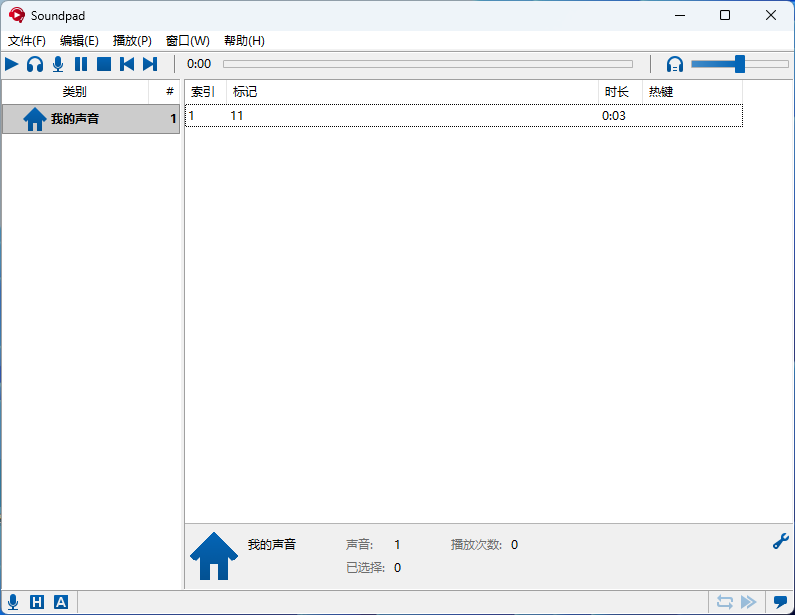Open the 帮助(H) menu
The width and height of the screenshot is (795, 615).
point(244,41)
